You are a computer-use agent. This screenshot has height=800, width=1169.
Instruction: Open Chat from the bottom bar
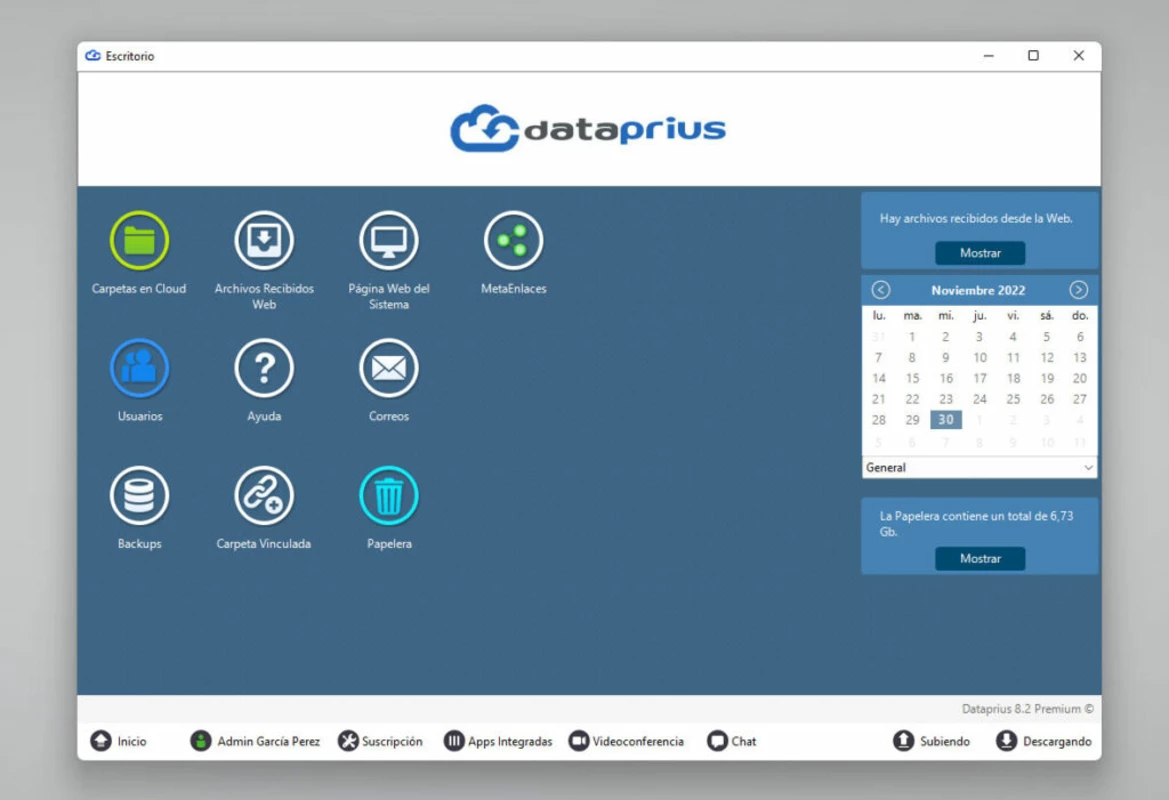(731, 741)
